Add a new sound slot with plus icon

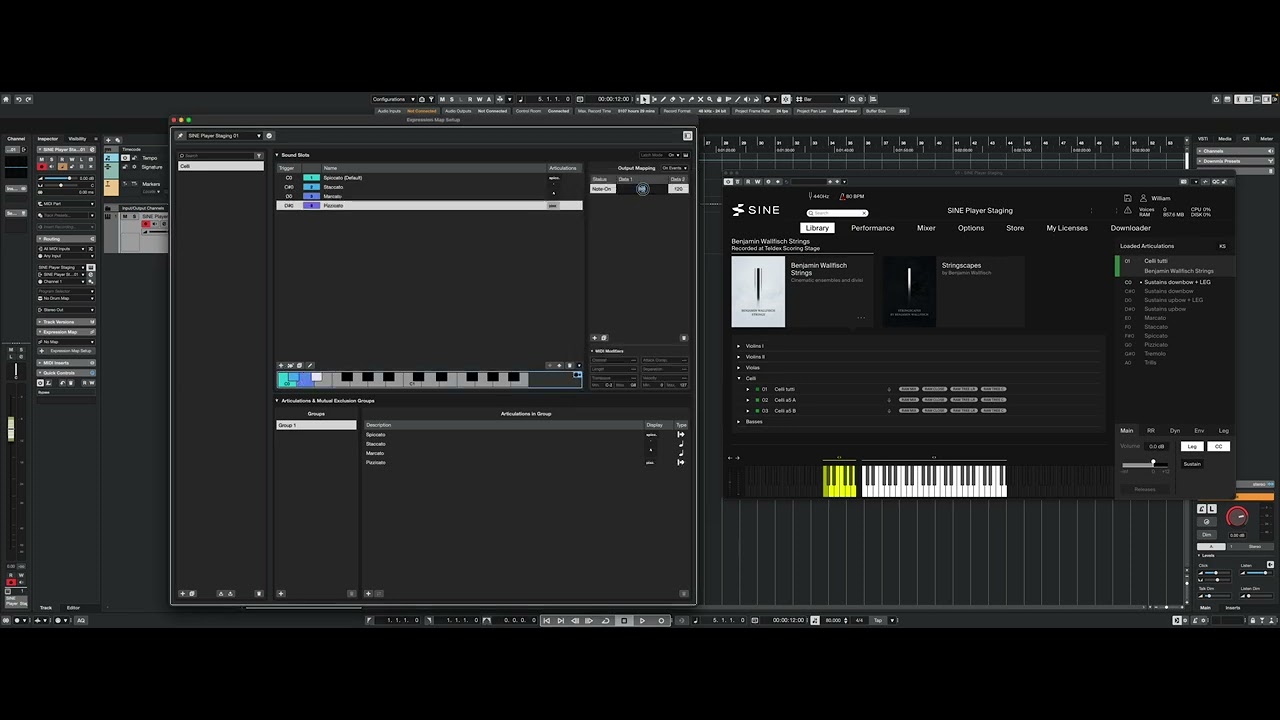281,365
